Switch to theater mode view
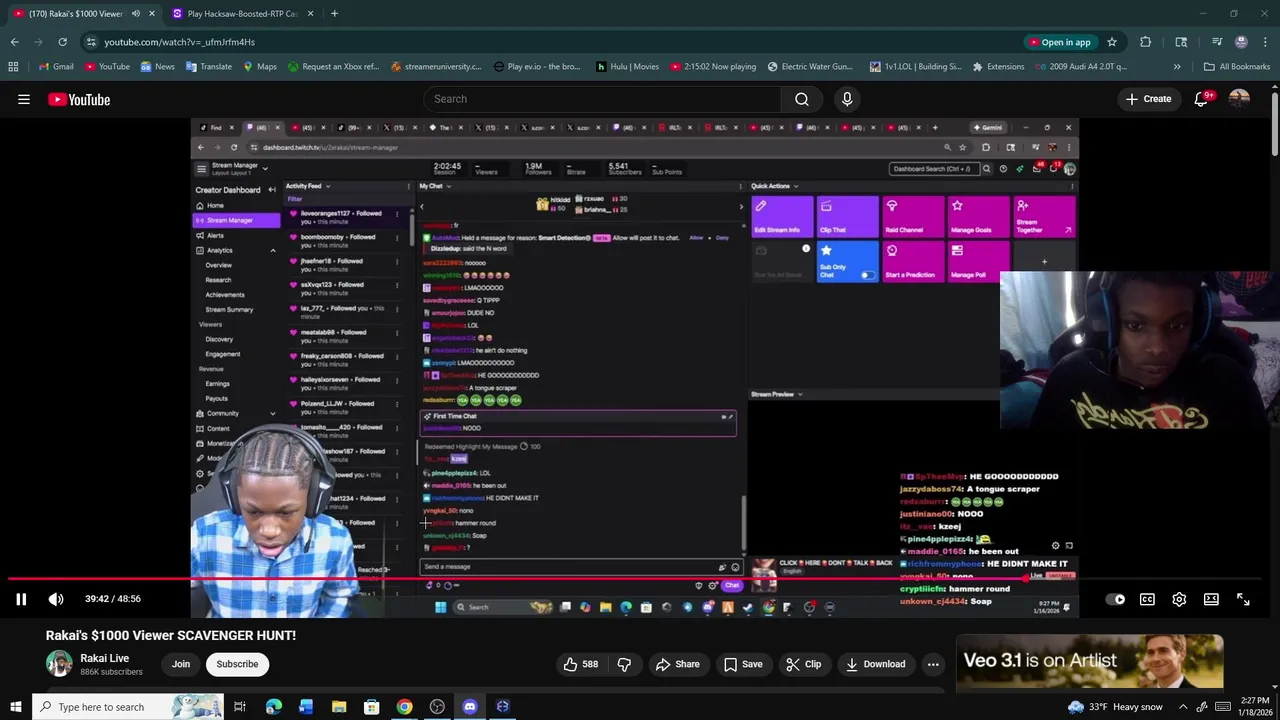This screenshot has width=1280, height=720. pos(1211,599)
